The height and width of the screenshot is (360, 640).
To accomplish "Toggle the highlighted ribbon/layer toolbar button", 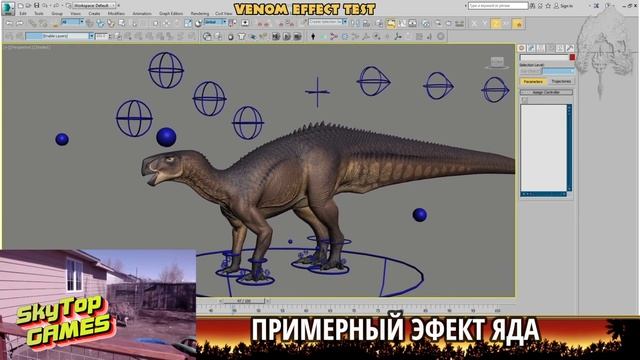I will 391,24.
